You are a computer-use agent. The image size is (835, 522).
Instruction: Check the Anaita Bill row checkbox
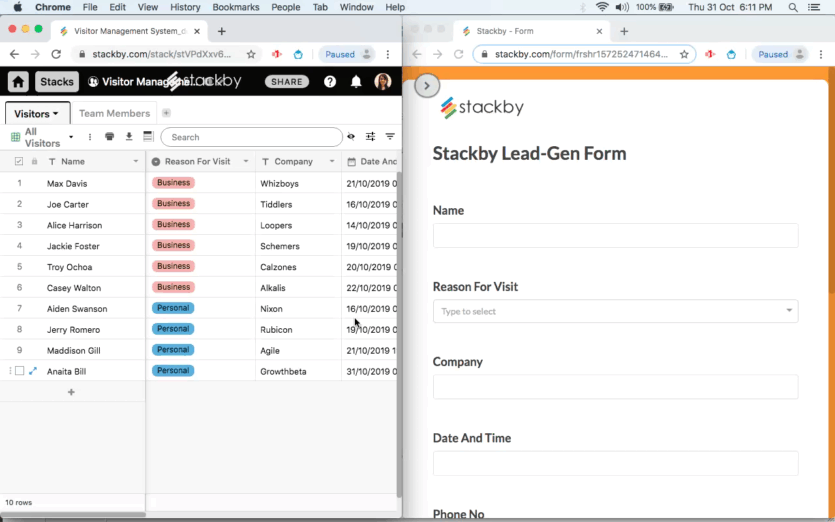click(20, 371)
